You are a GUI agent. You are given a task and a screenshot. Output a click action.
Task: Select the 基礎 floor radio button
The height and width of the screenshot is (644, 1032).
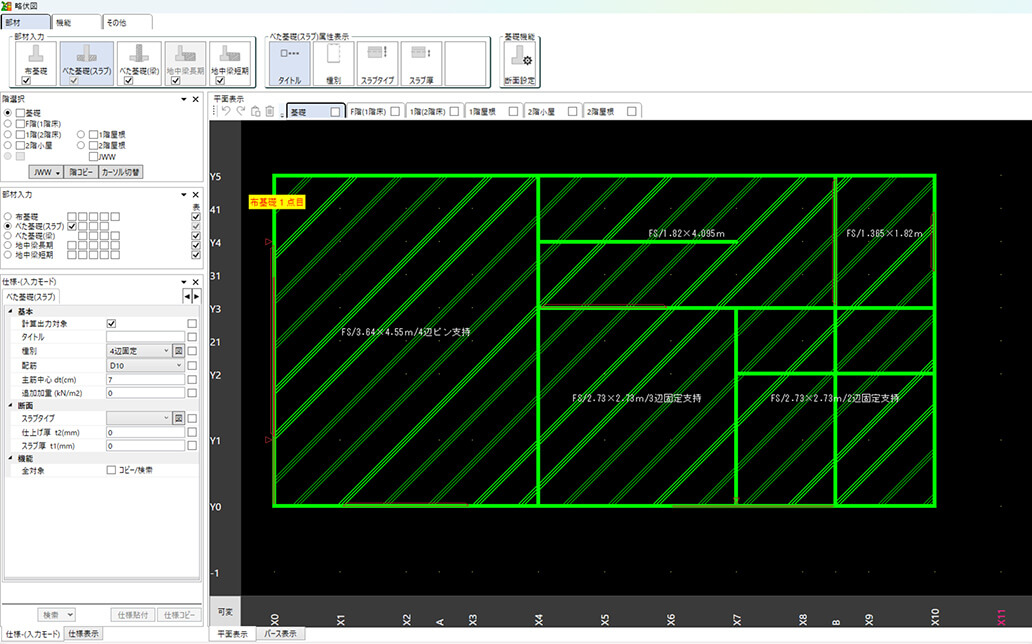(x=8, y=113)
